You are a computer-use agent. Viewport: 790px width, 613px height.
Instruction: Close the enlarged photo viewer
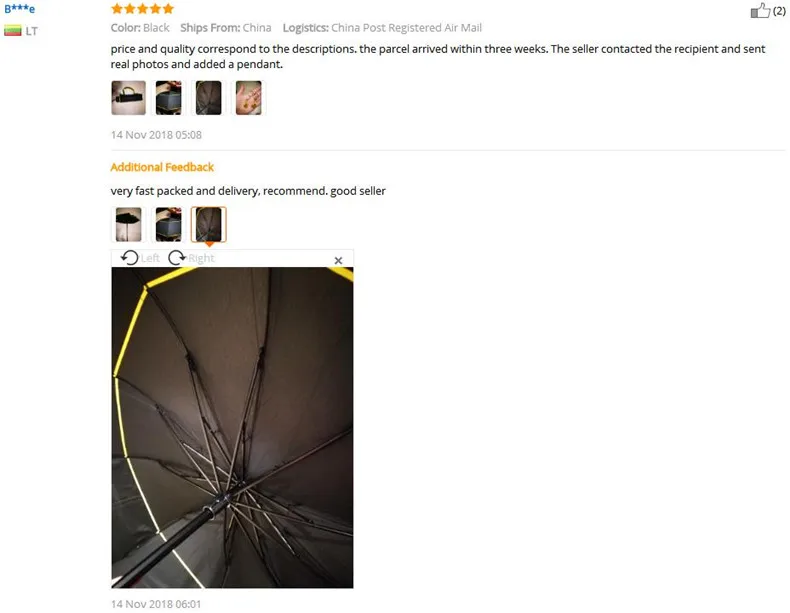pyautogui.click(x=339, y=260)
